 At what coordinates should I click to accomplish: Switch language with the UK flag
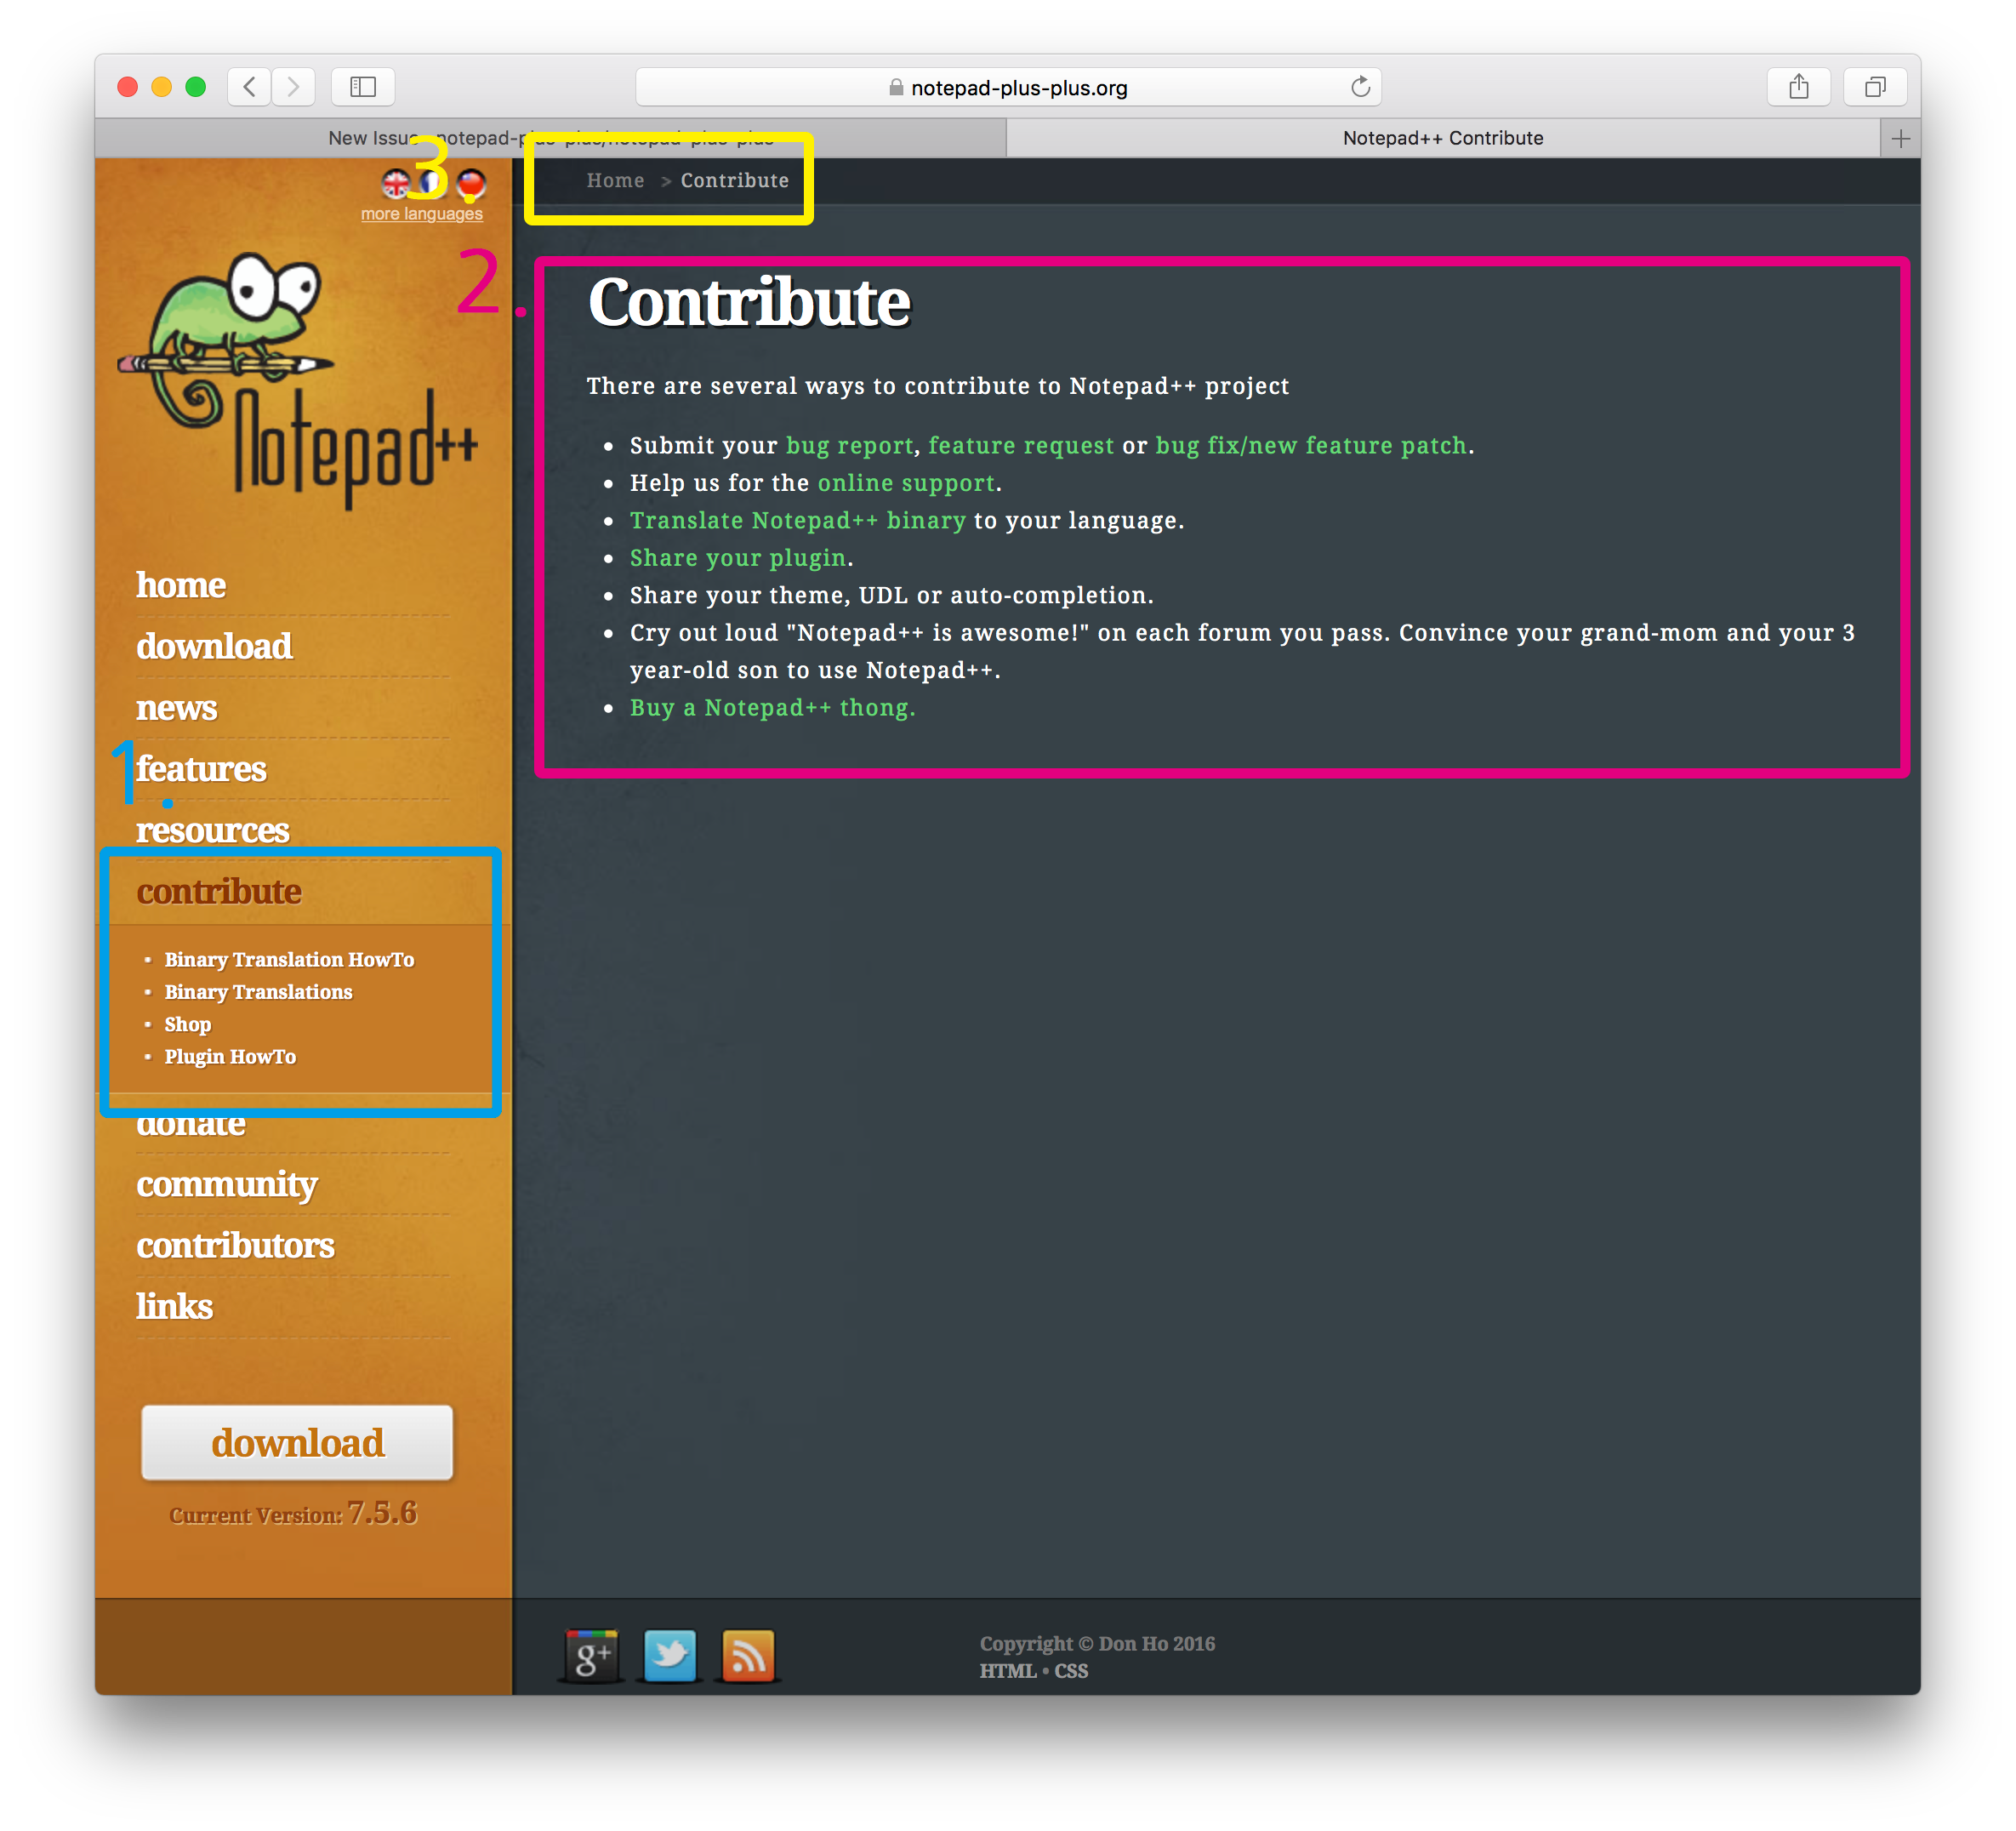point(396,183)
